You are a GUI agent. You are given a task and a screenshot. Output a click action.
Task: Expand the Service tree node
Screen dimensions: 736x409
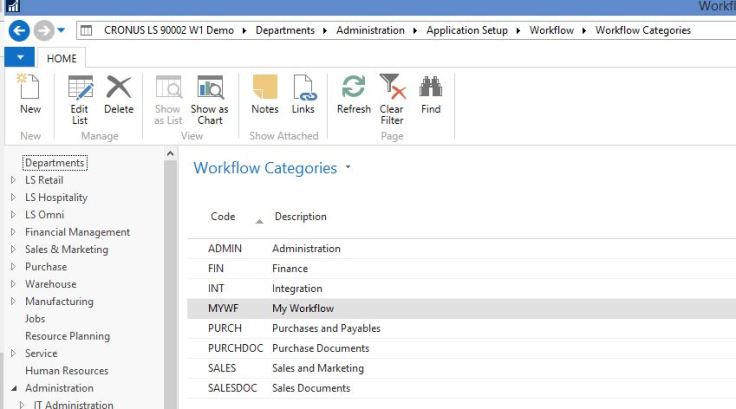pyautogui.click(x=13, y=353)
